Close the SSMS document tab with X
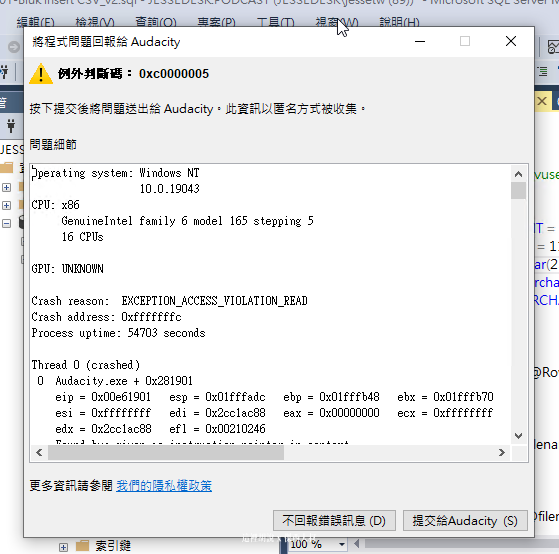The image size is (559, 554). tap(542, 101)
